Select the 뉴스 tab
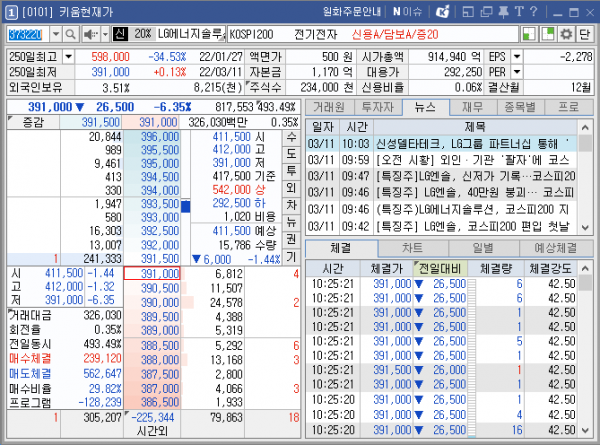 click(x=426, y=107)
